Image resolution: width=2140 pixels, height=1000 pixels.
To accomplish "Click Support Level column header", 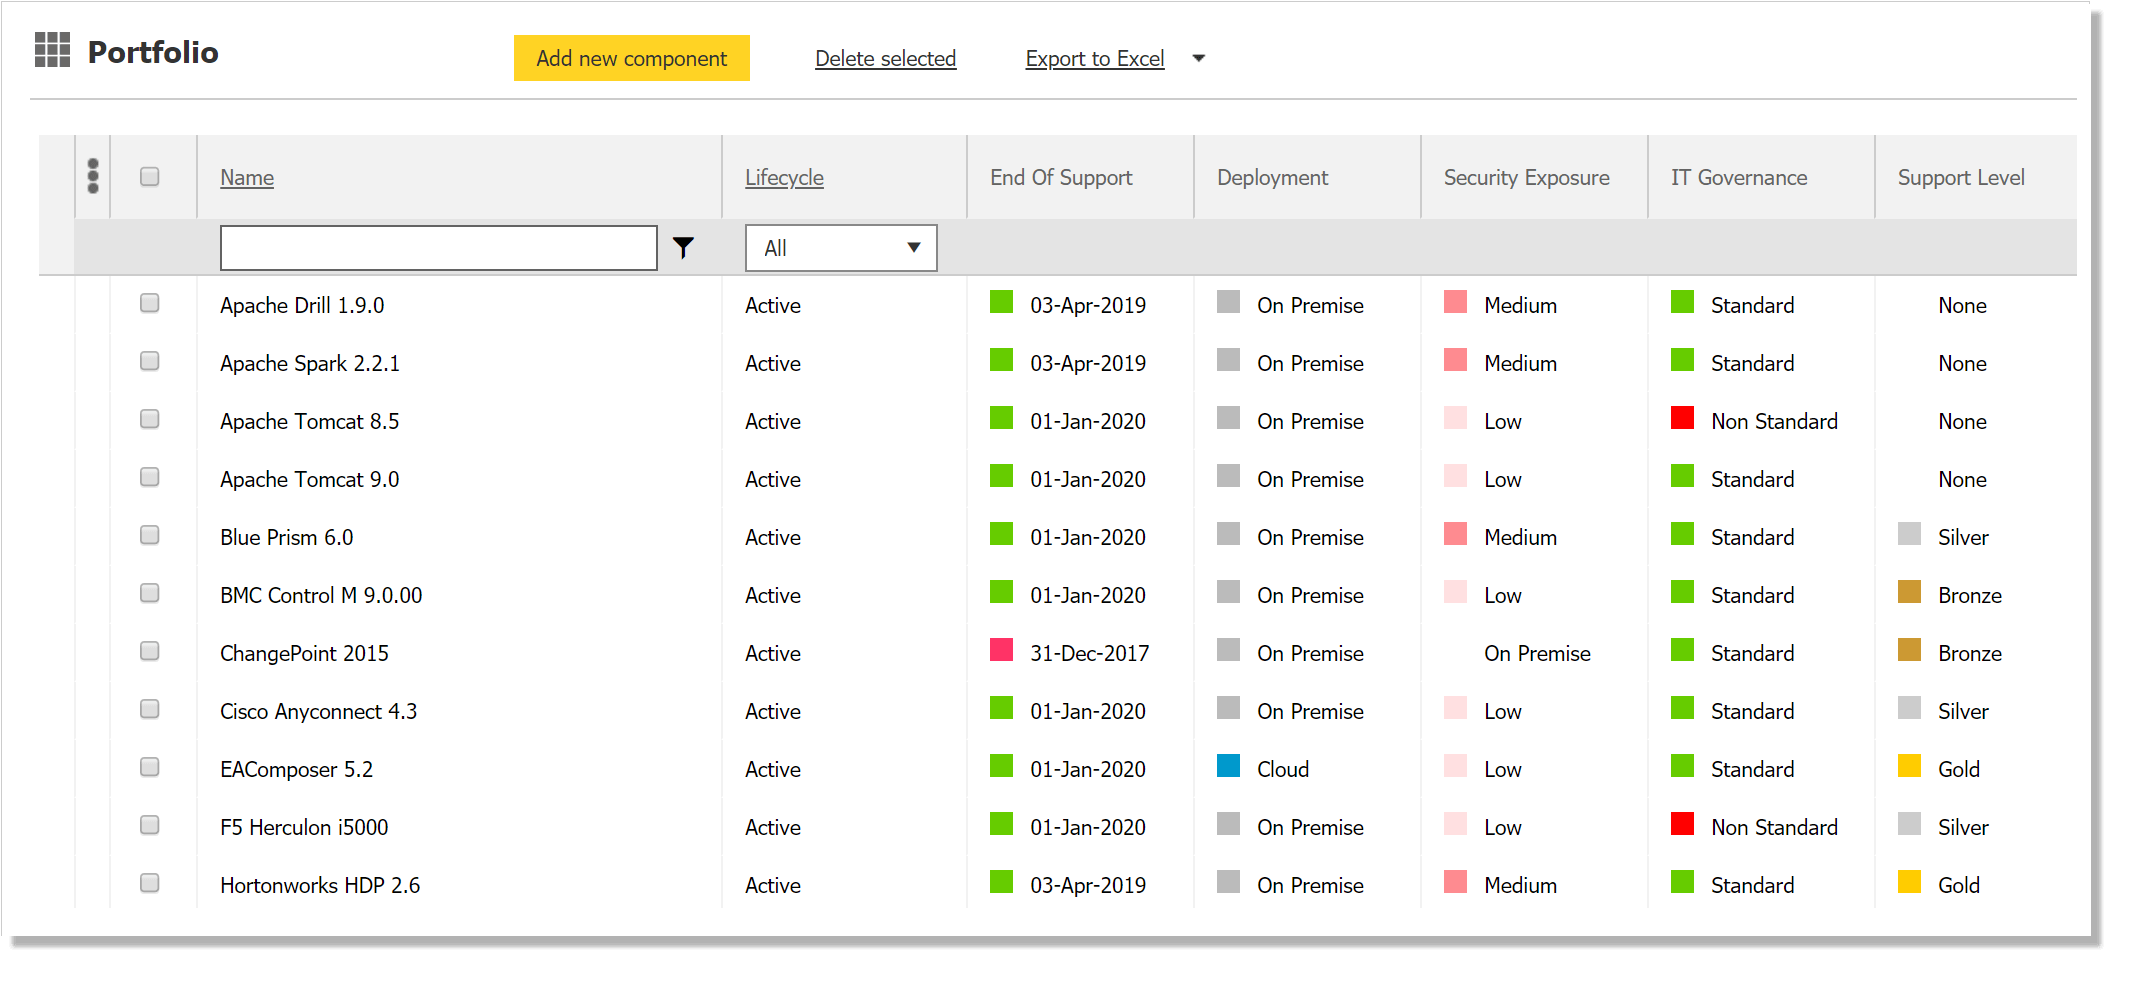I will pos(1961,178).
